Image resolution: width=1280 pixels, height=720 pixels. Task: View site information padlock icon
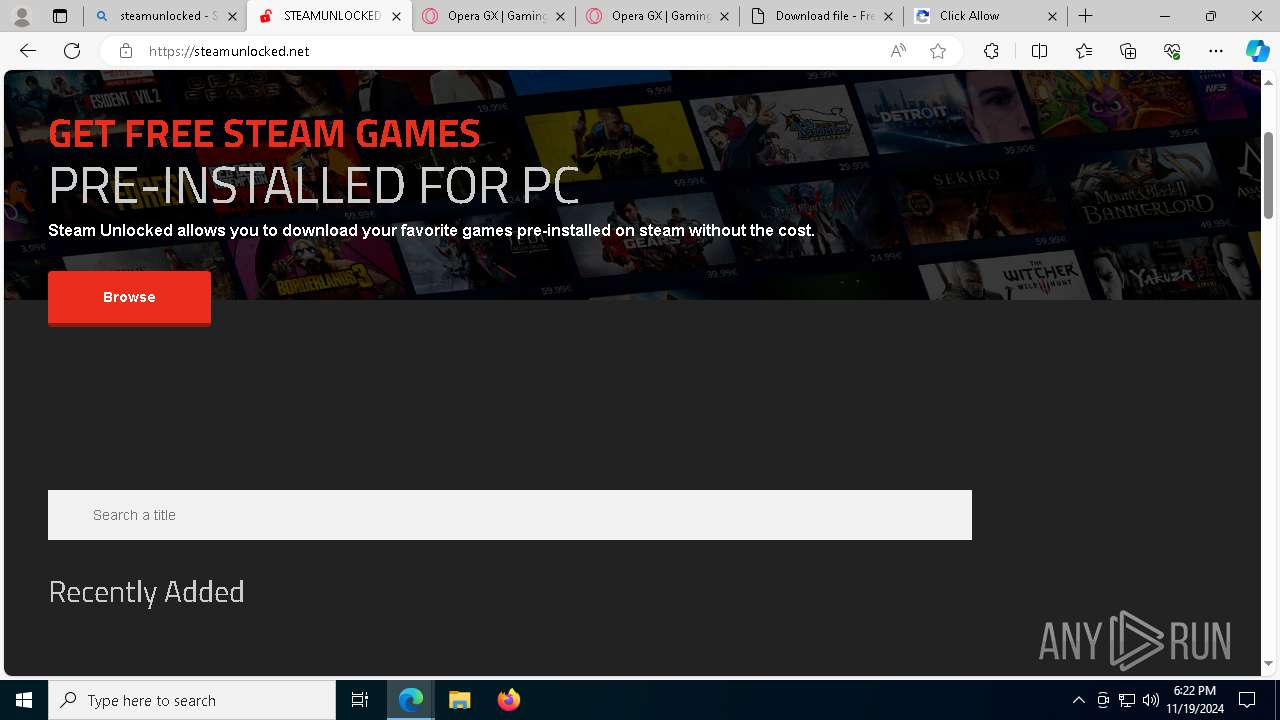coord(126,51)
